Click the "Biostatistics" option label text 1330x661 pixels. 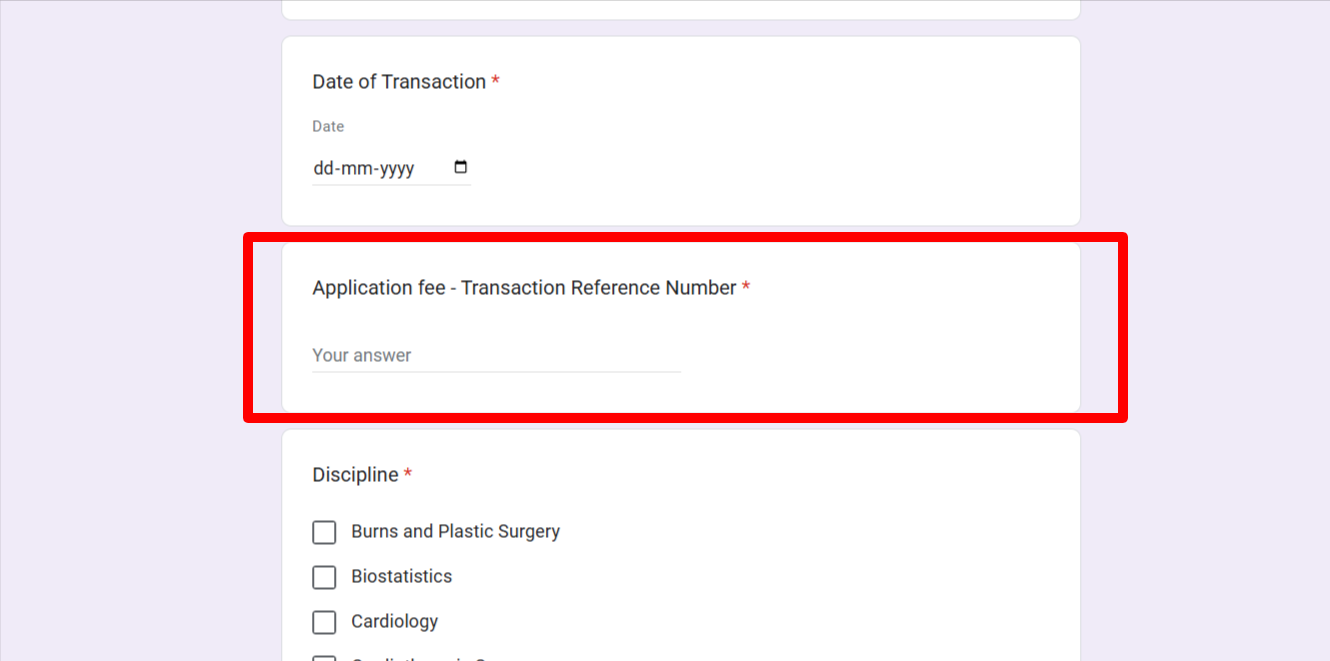coord(401,577)
